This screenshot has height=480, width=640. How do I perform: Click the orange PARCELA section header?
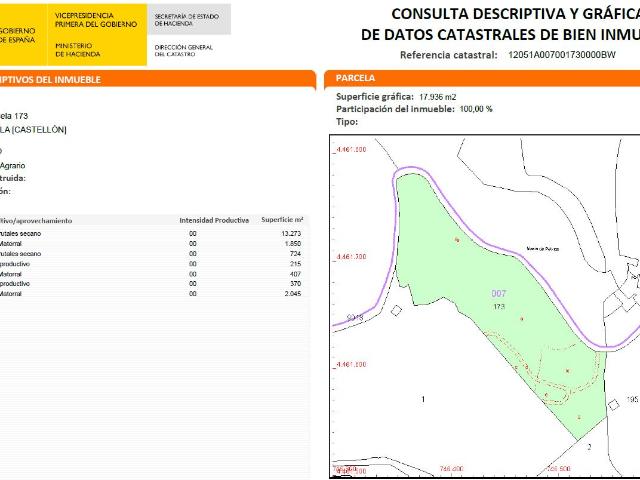pos(482,78)
